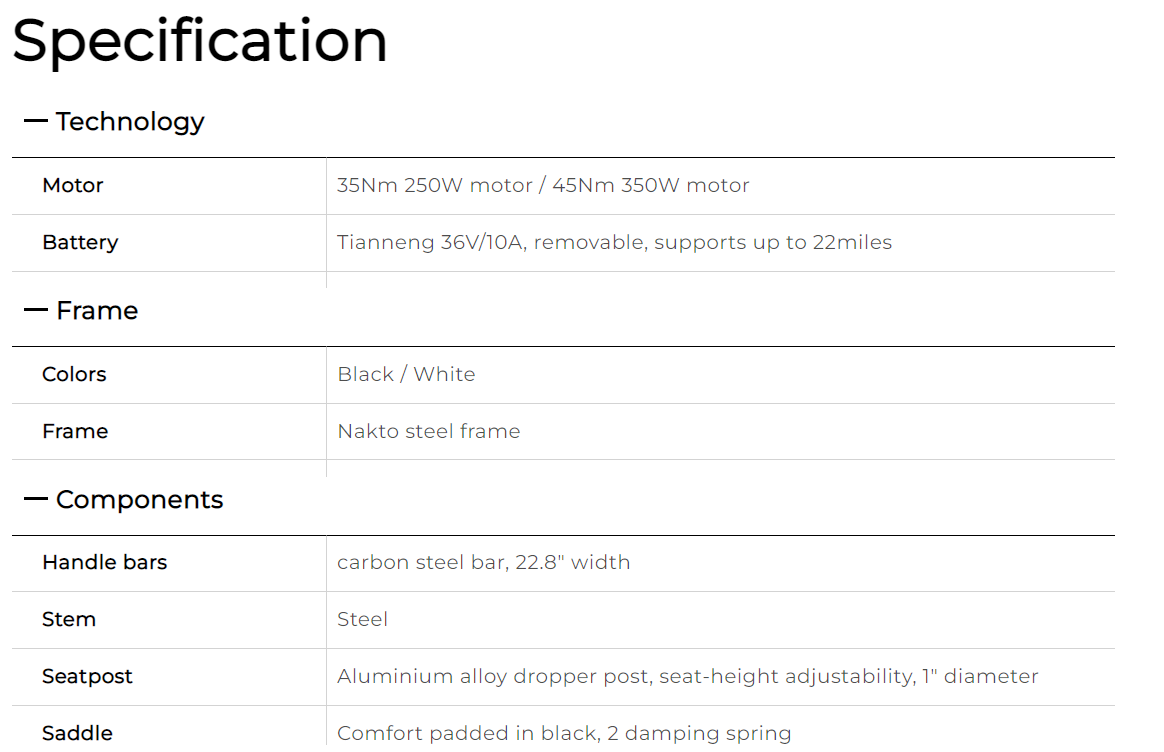Click the Black / White colors value

click(x=406, y=374)
